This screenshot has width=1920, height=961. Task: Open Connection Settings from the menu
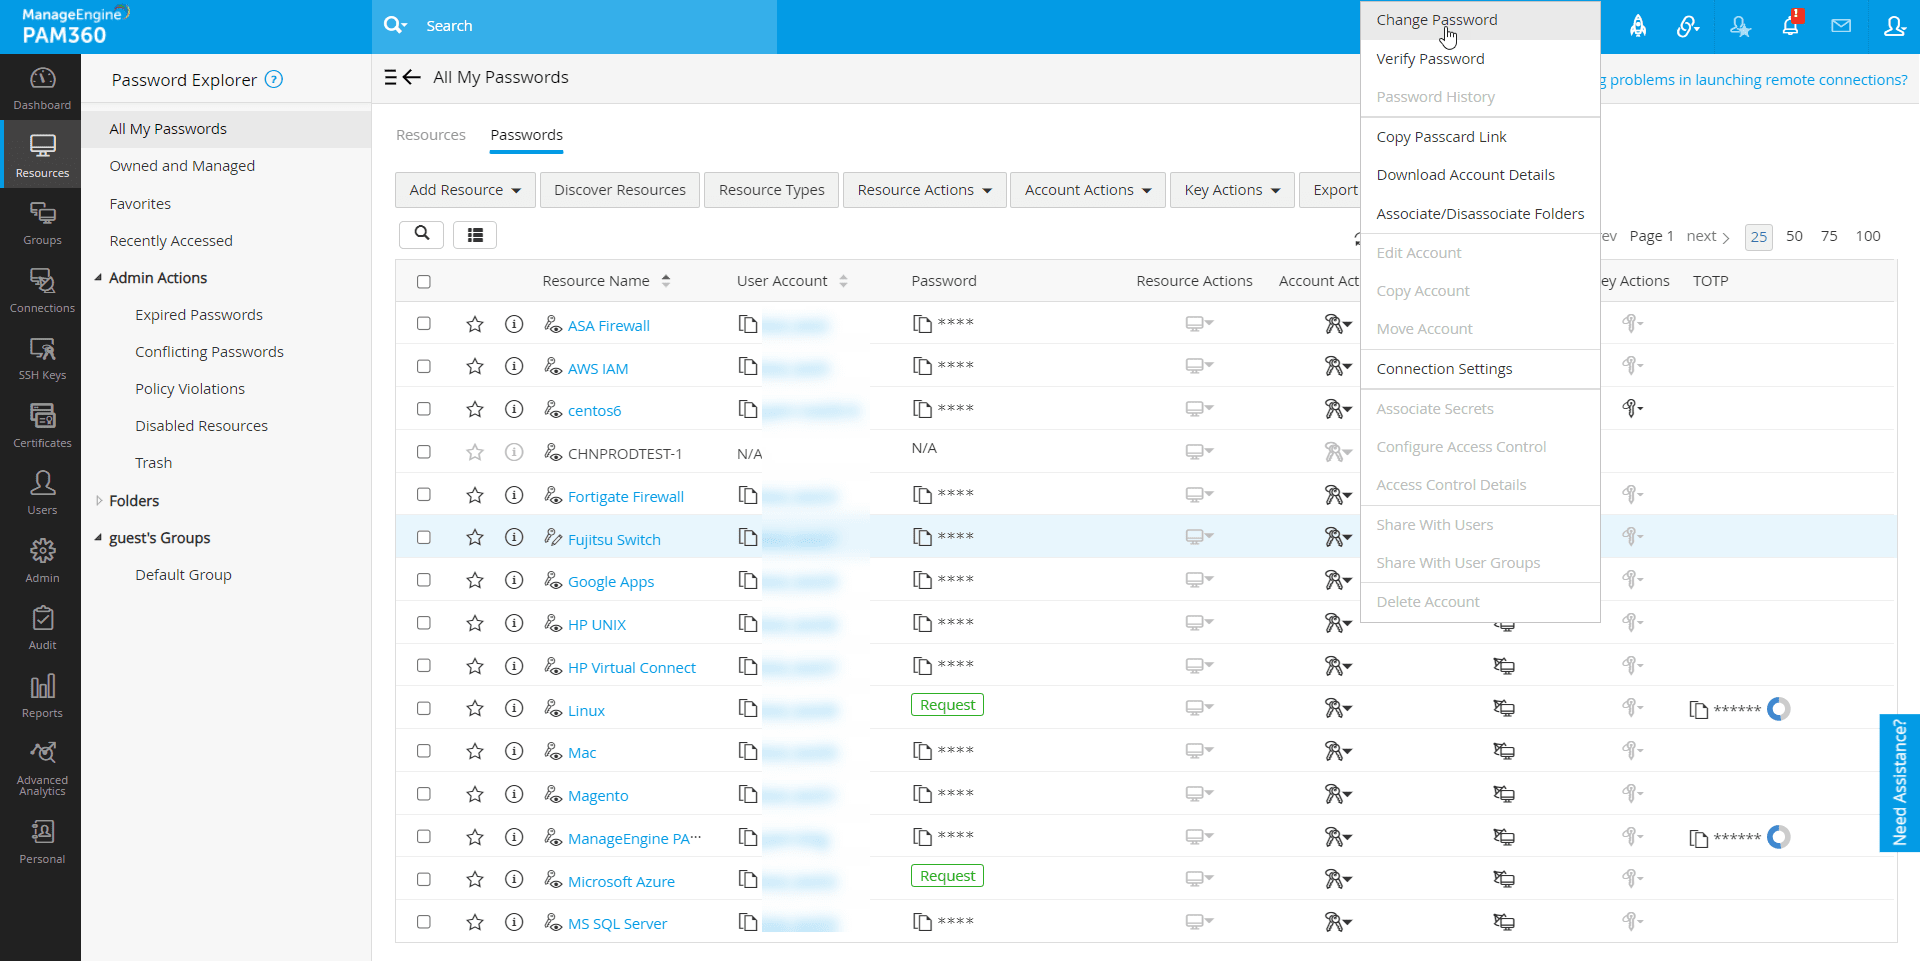pos(1480,369)
